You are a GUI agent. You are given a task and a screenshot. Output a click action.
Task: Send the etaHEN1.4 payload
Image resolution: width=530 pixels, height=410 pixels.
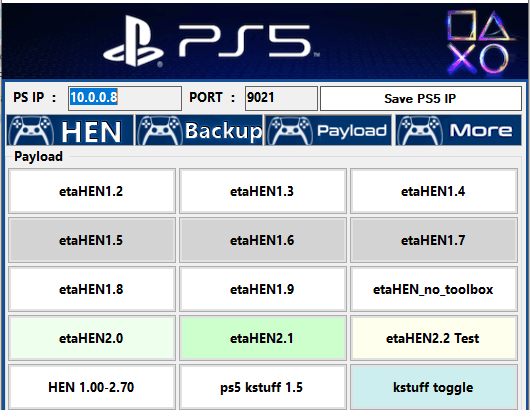tap(434, 191)
